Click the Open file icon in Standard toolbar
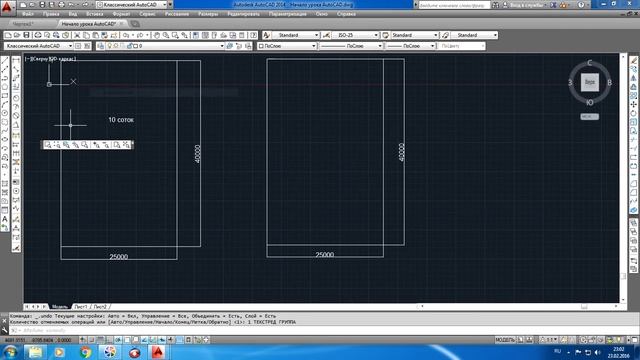640x360 pixels. click(17, 36)
